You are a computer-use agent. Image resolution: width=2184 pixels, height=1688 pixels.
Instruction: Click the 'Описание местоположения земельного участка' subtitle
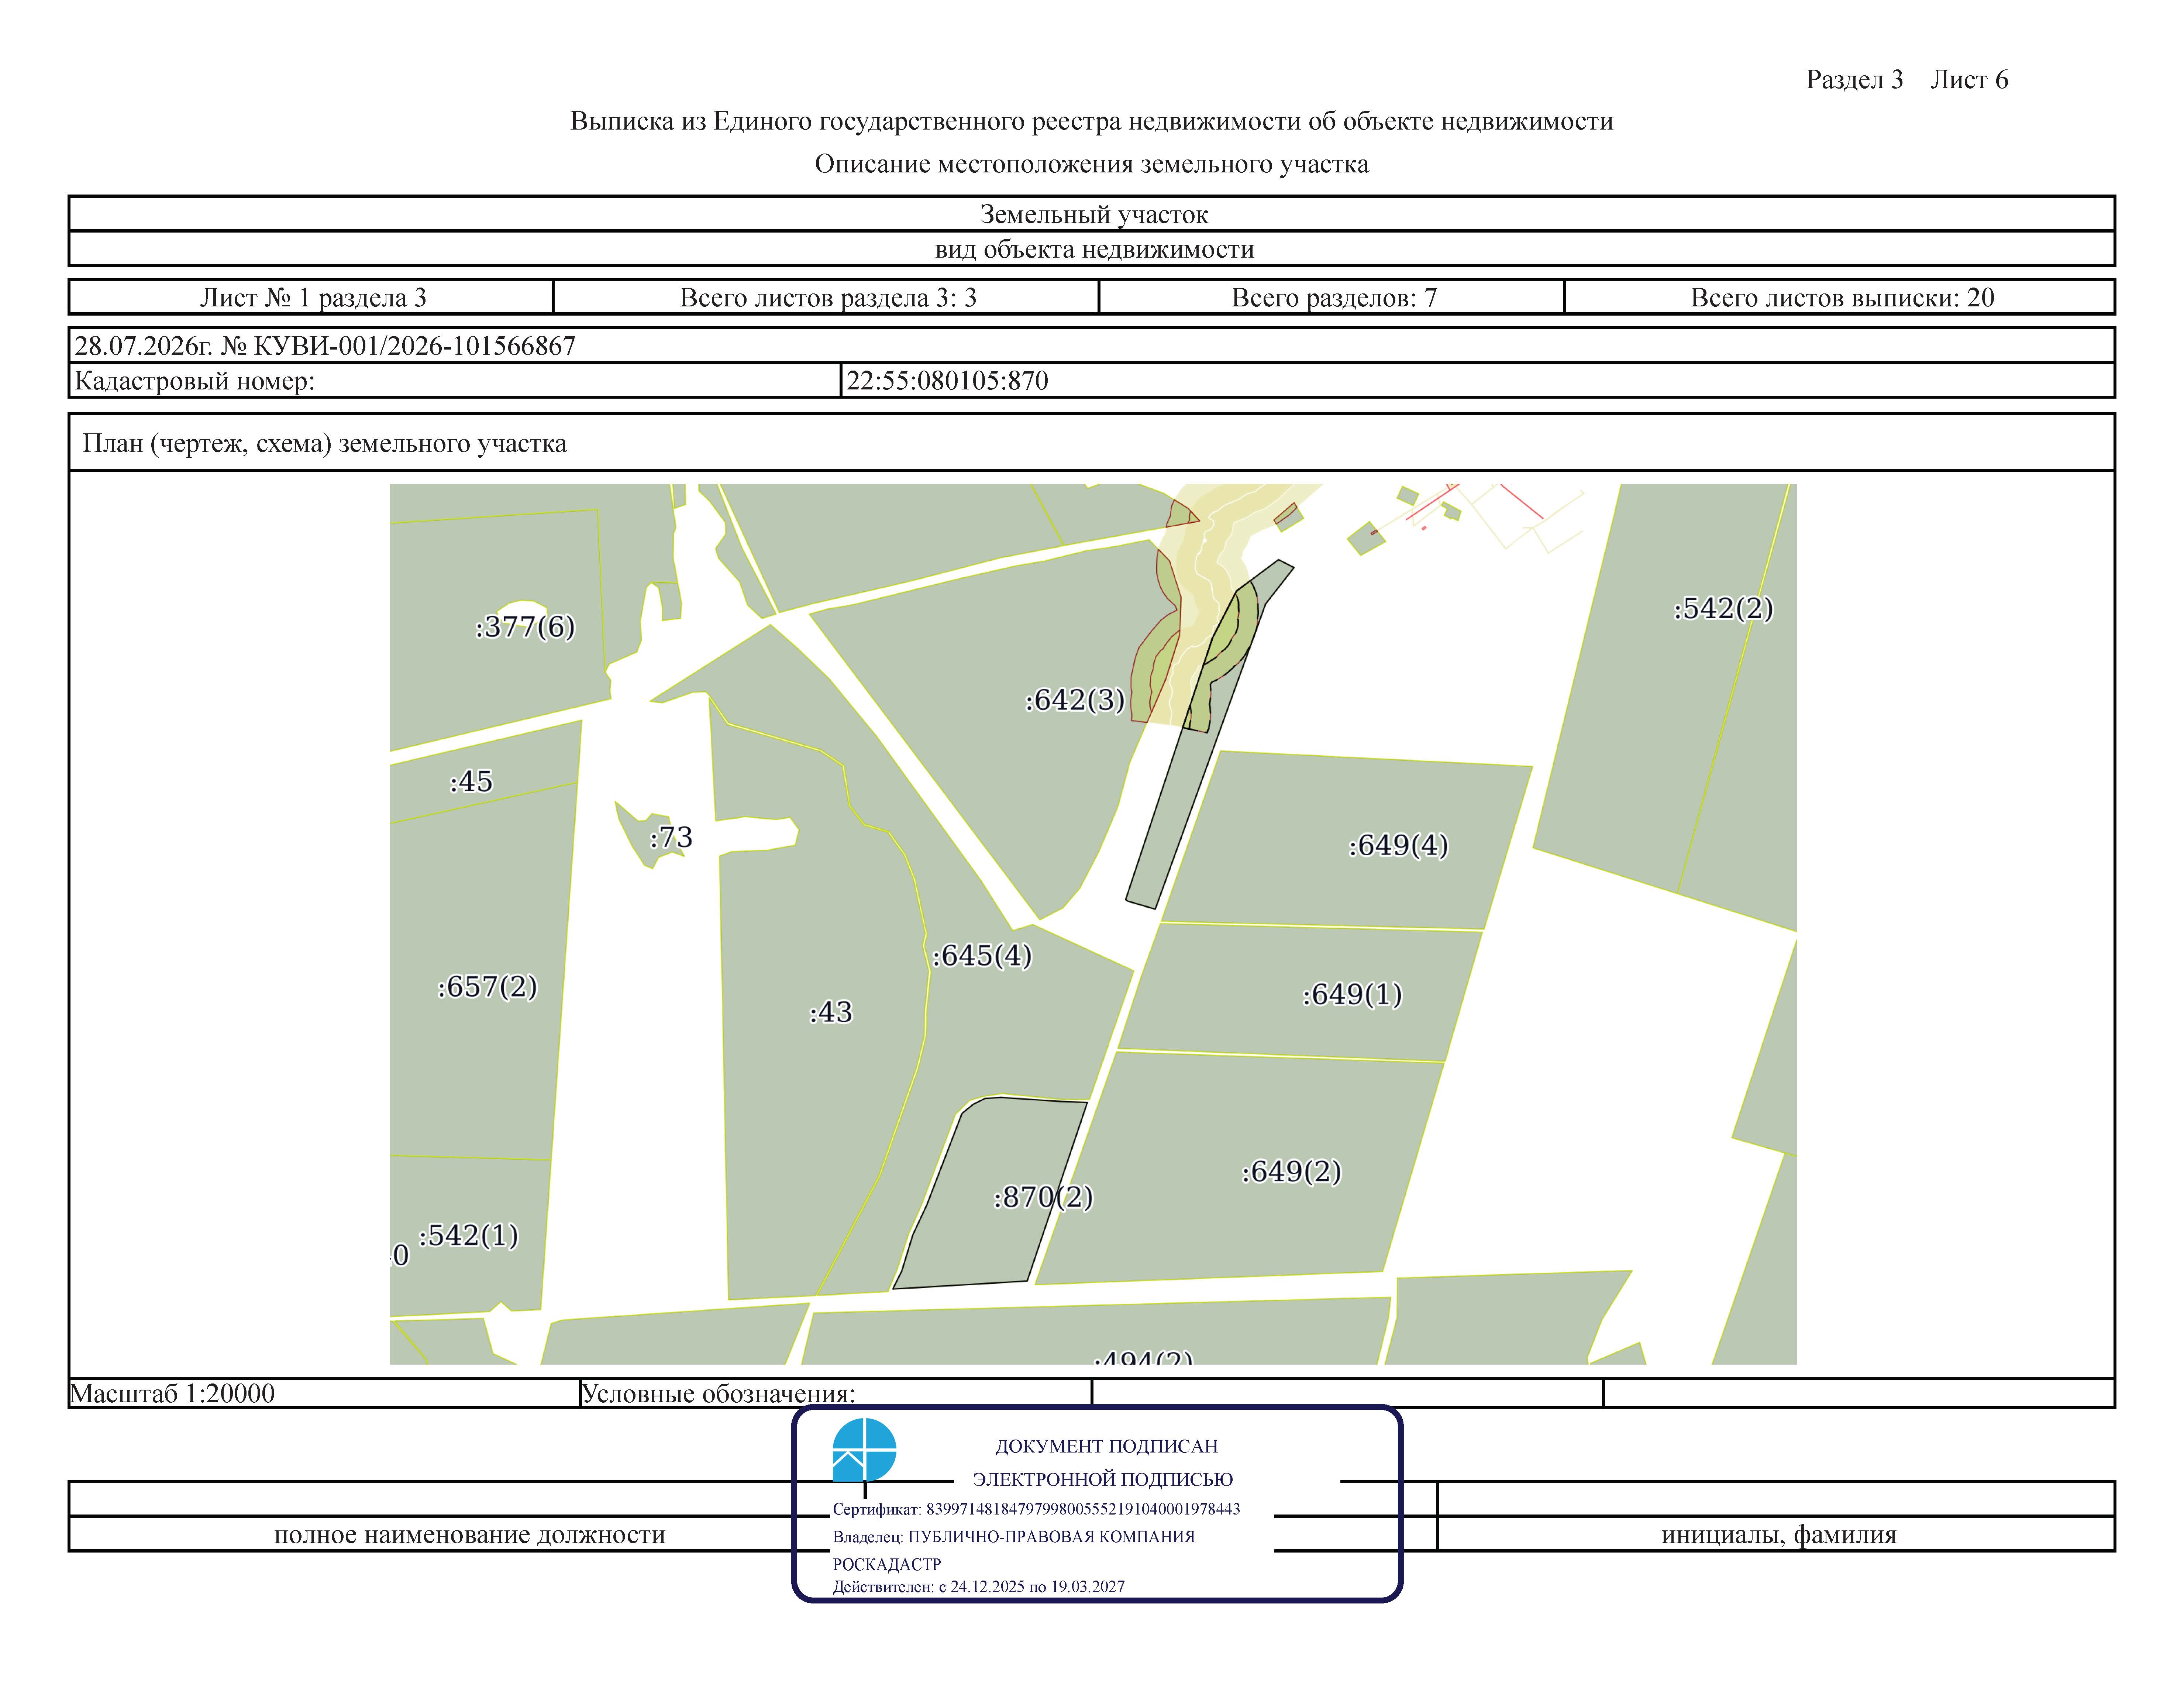1092,164
